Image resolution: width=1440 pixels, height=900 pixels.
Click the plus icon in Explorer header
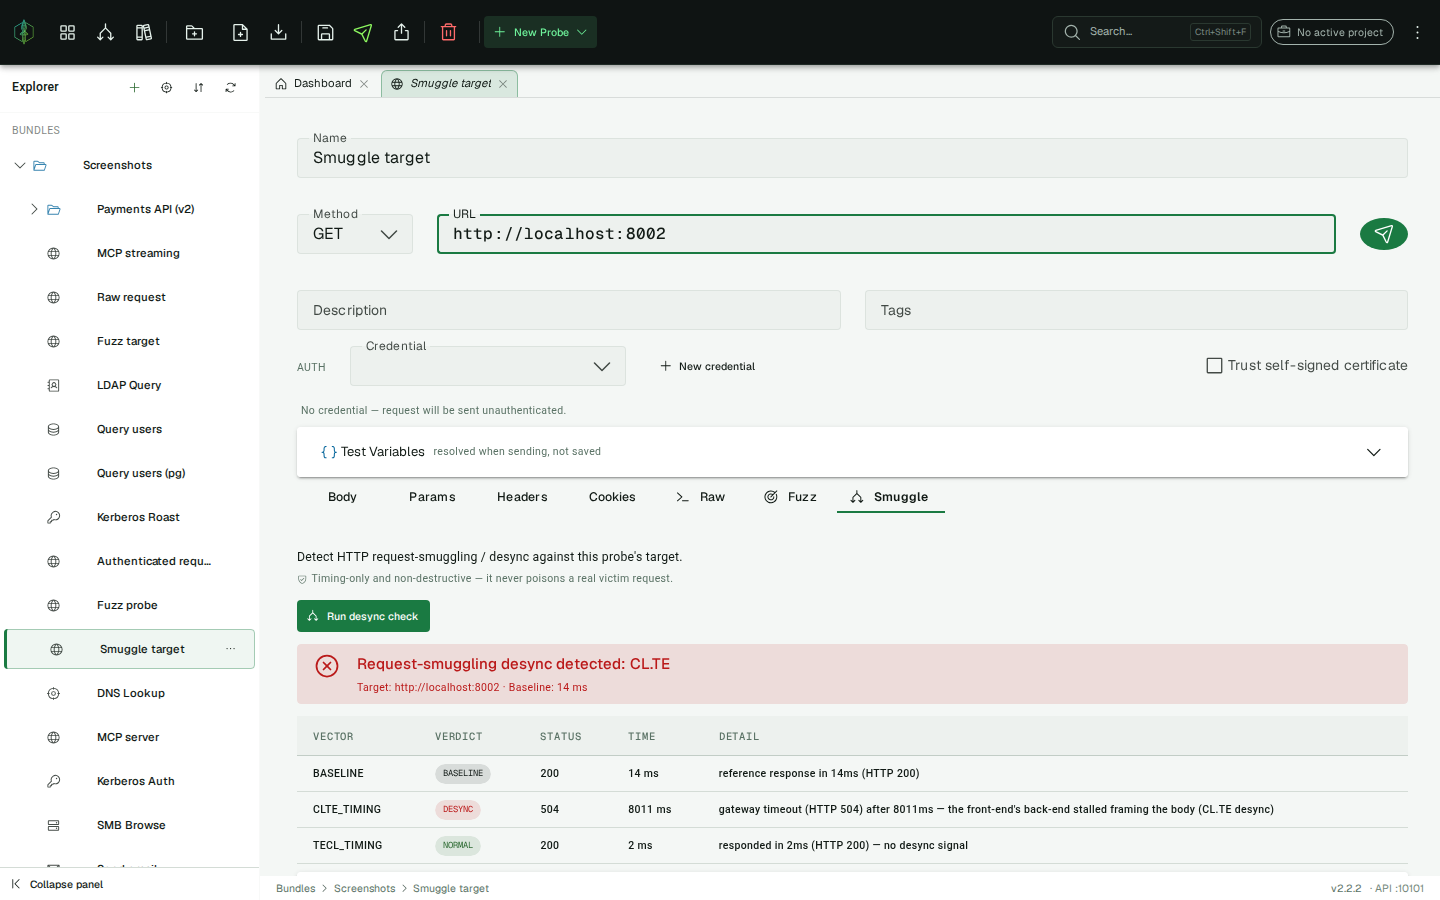(134, 88)
